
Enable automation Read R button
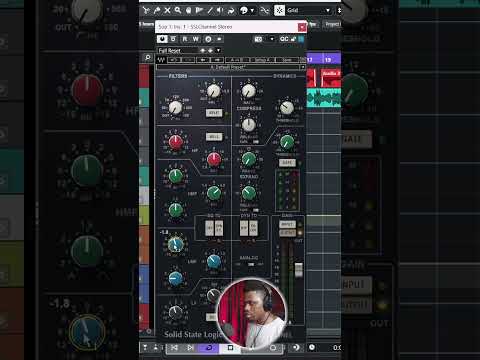click(185, 39)
